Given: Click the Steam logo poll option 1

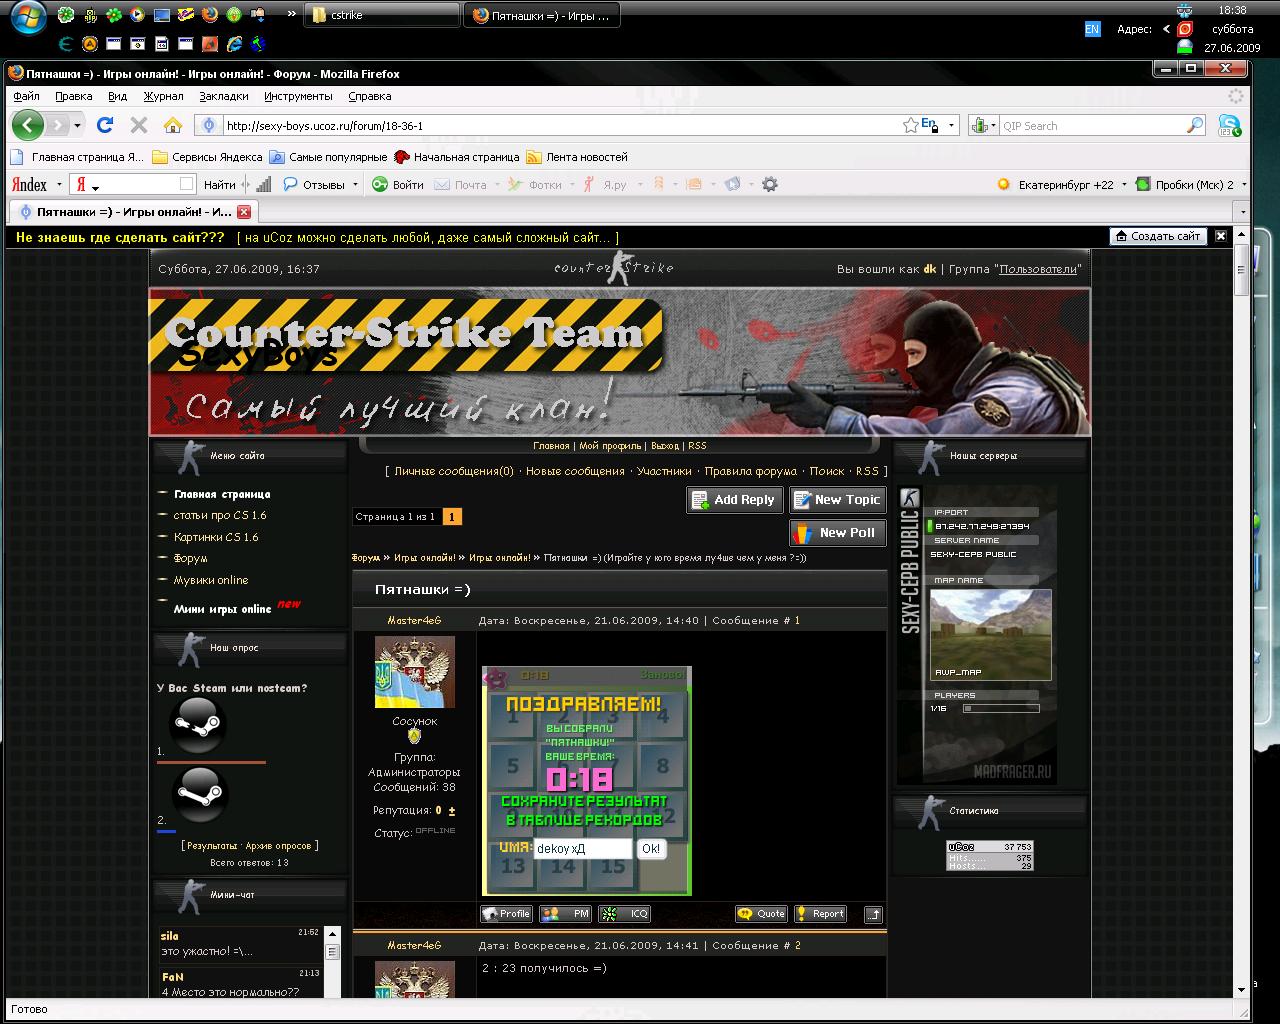Looking at the screenshot, I should pyautogui.click(x=197, y=725).
